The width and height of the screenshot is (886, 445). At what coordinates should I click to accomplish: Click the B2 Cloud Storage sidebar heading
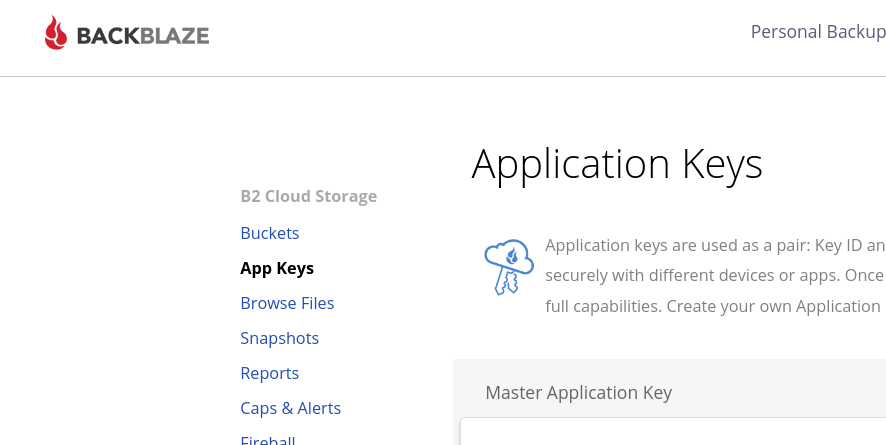[x=308, y=196]
